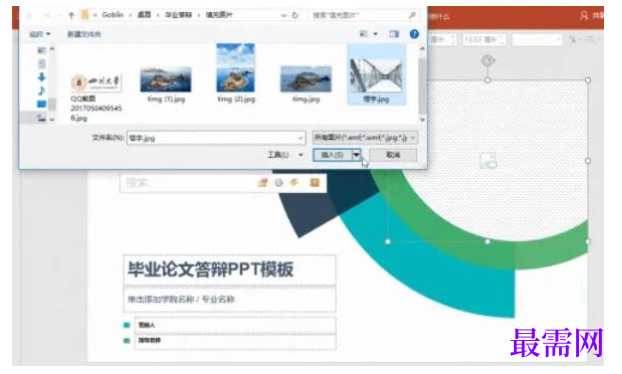Click the share person icon in PowerPoint
The image size is (622, 374).
pyautogui.click(x=584, y=16)
